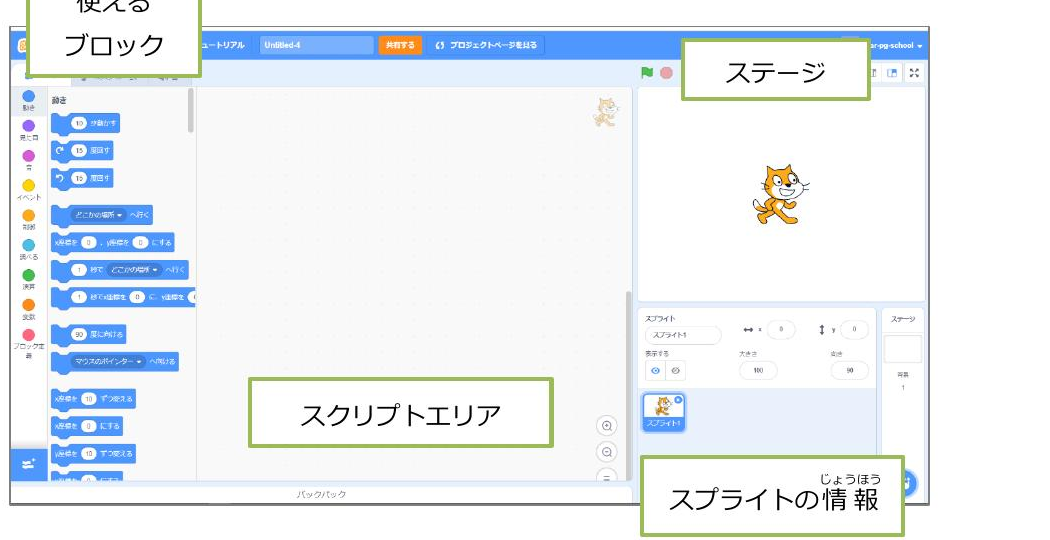Select the purple 見た目 looks category
Viewport: 1050px width, 540px height.
pyautogui.click(x=29, y=130)
